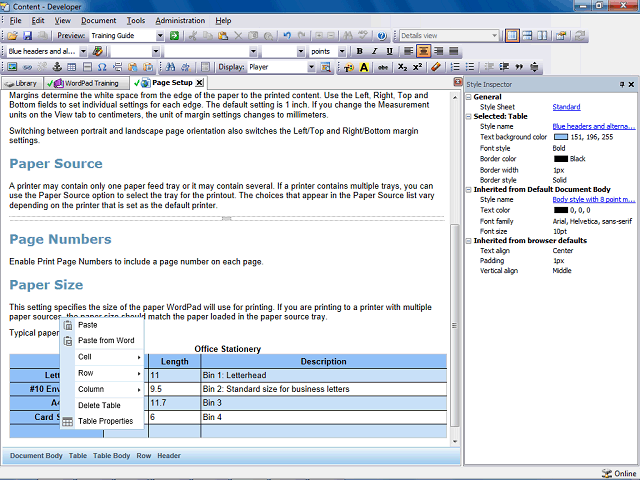
Task: Insert a special symbol with Omega icon
Action: (102, 67)
